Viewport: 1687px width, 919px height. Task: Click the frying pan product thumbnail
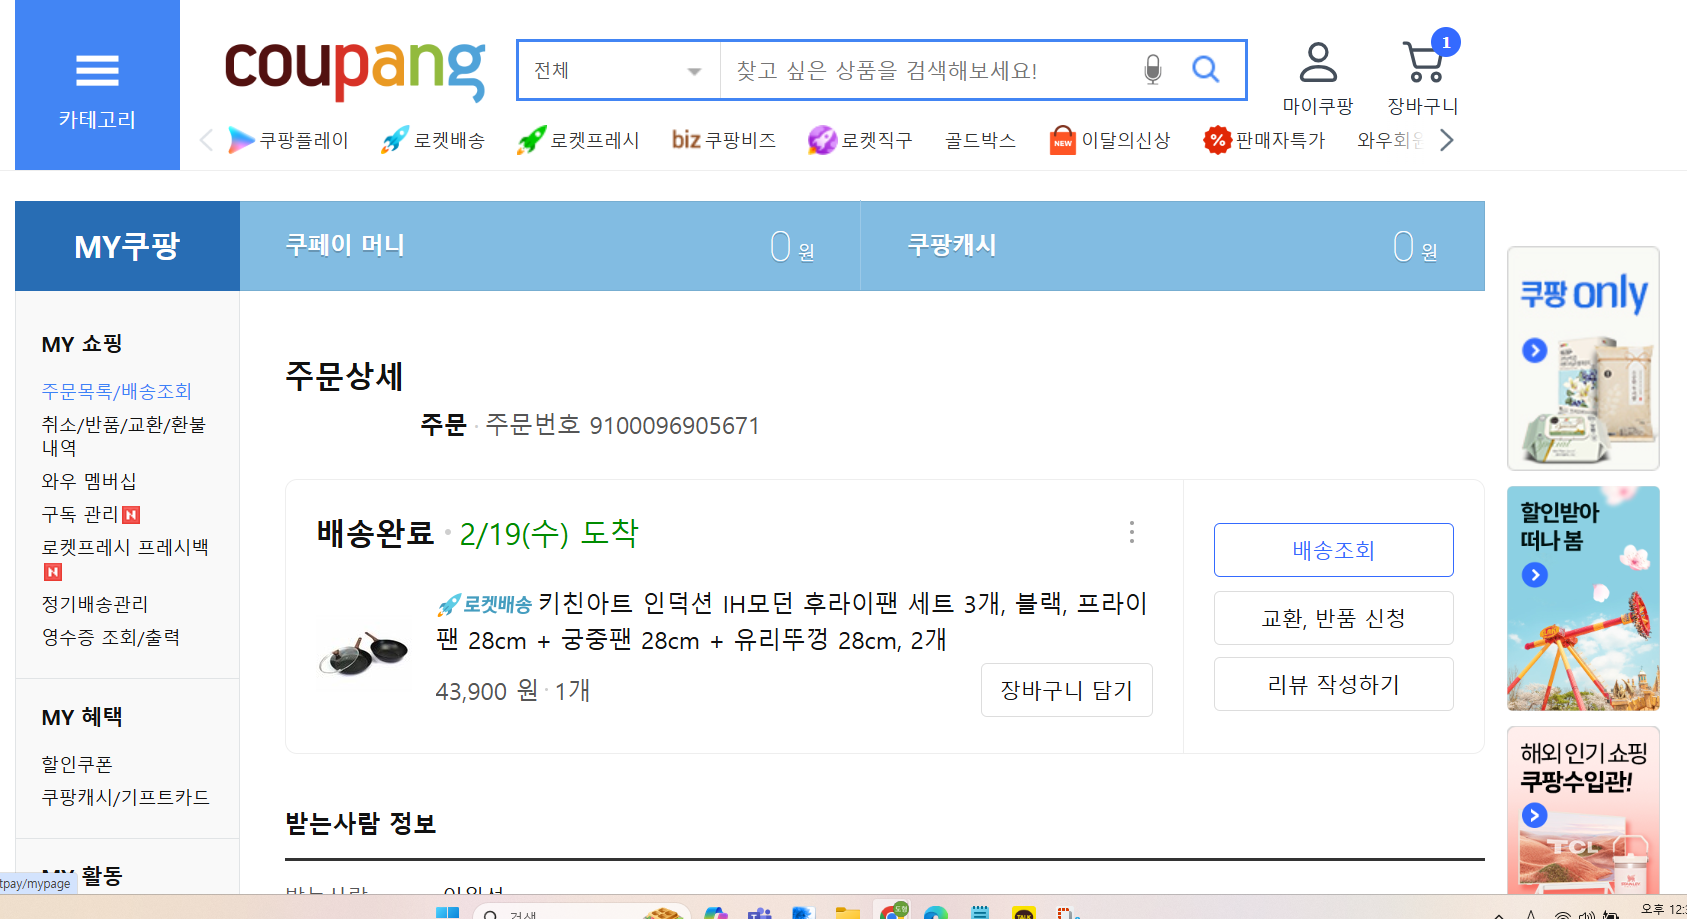pos(364,653)
